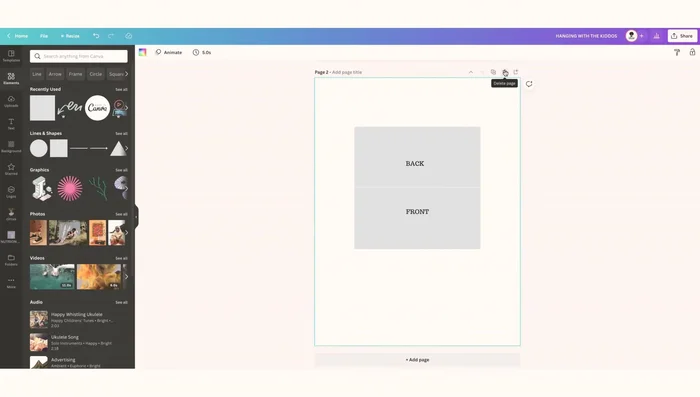Click the Animate button
Viewport: 700px width, 397px height.
[169, 52]
